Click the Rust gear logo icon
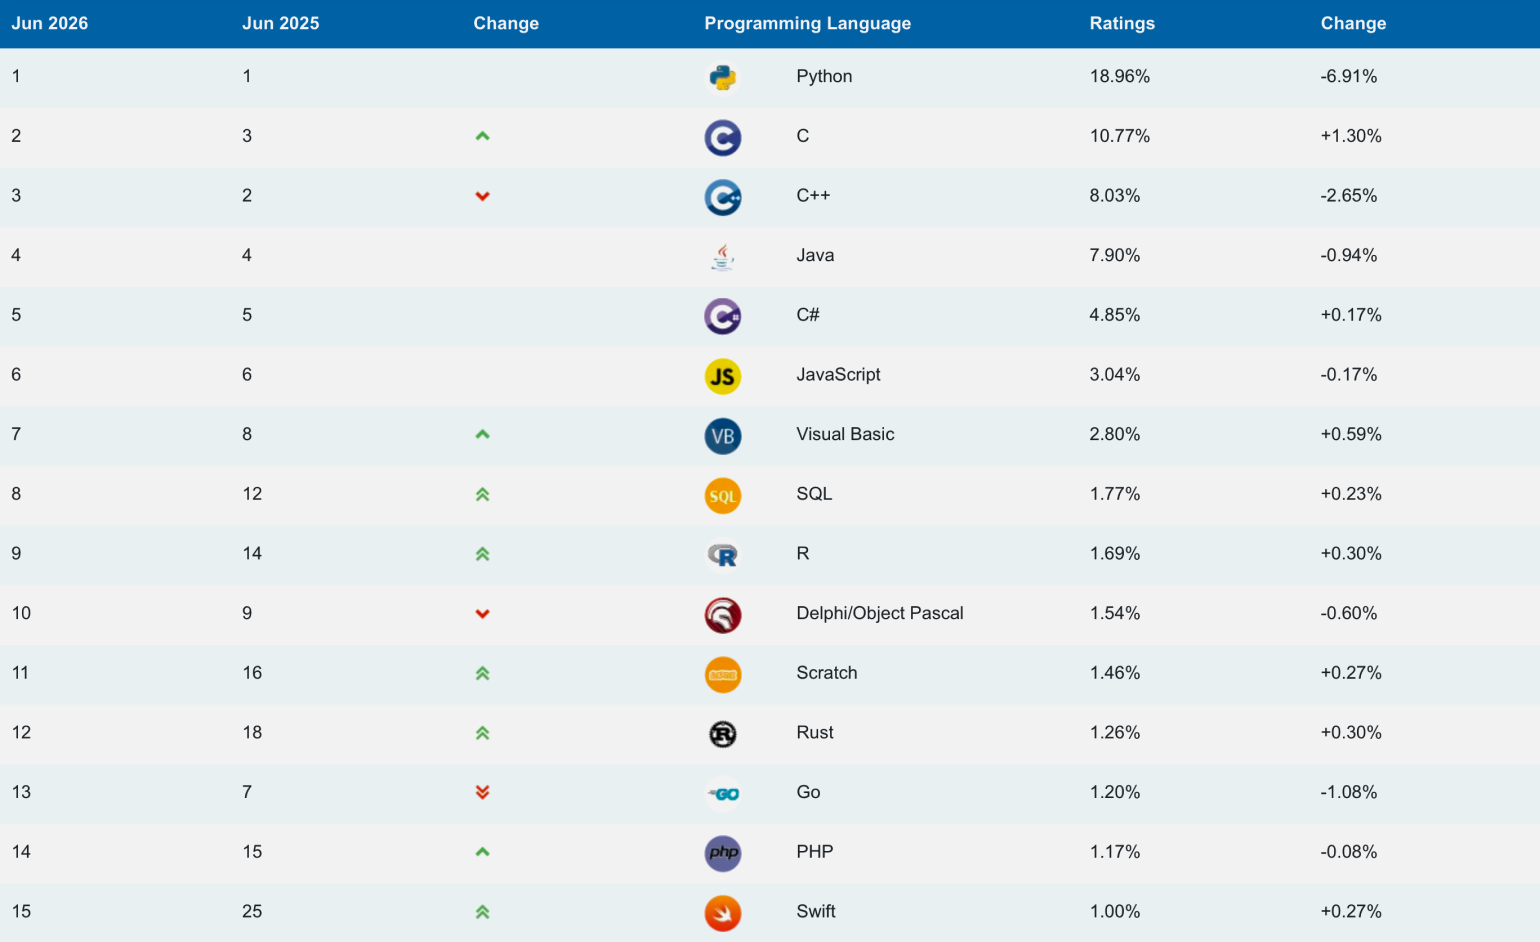The width and height of the screenshot is (1540, 942). 722,734
